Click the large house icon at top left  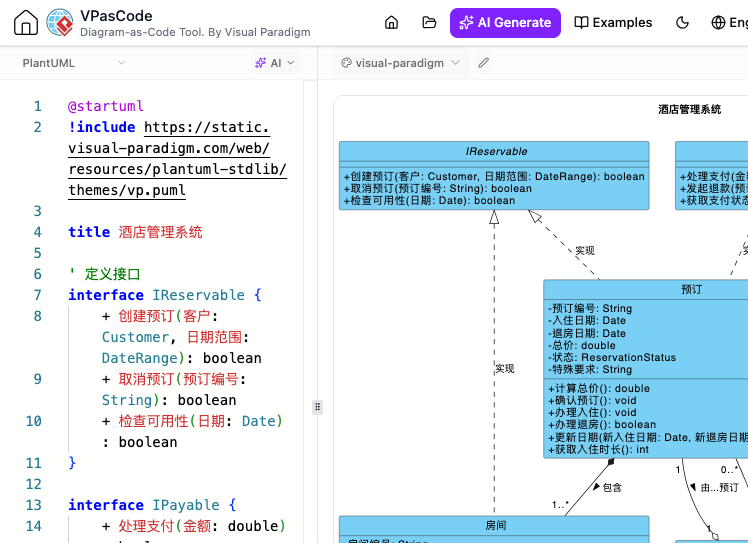point(26,22)
